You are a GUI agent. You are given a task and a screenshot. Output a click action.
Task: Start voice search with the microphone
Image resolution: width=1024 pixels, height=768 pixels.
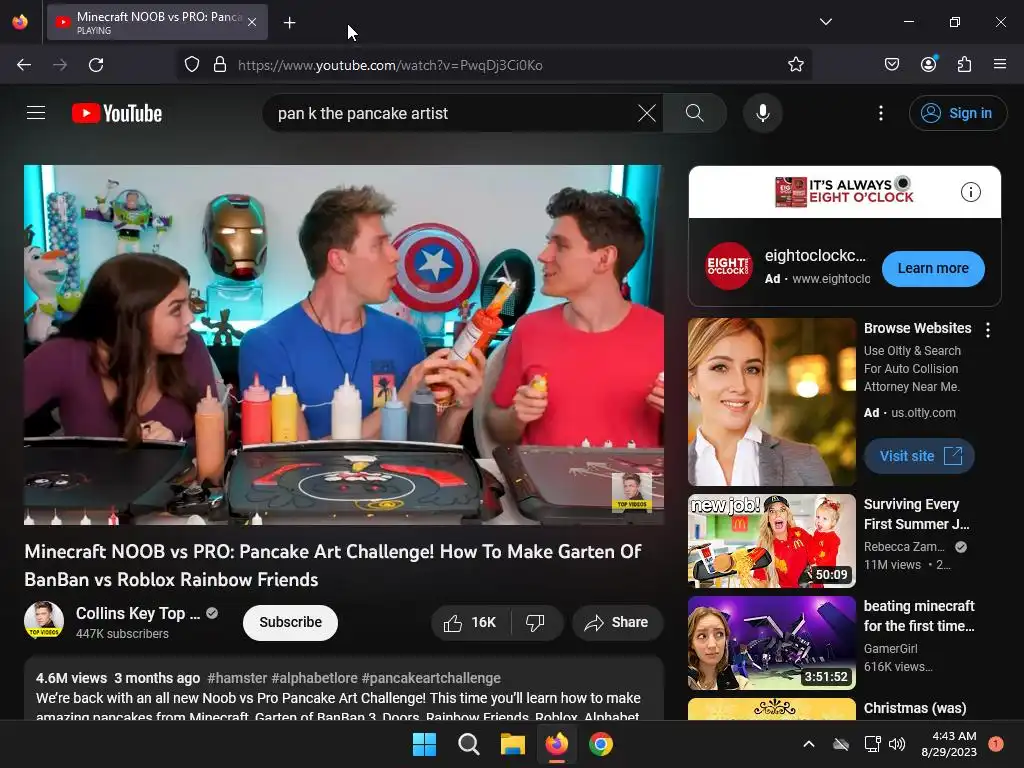coord(762,113)
